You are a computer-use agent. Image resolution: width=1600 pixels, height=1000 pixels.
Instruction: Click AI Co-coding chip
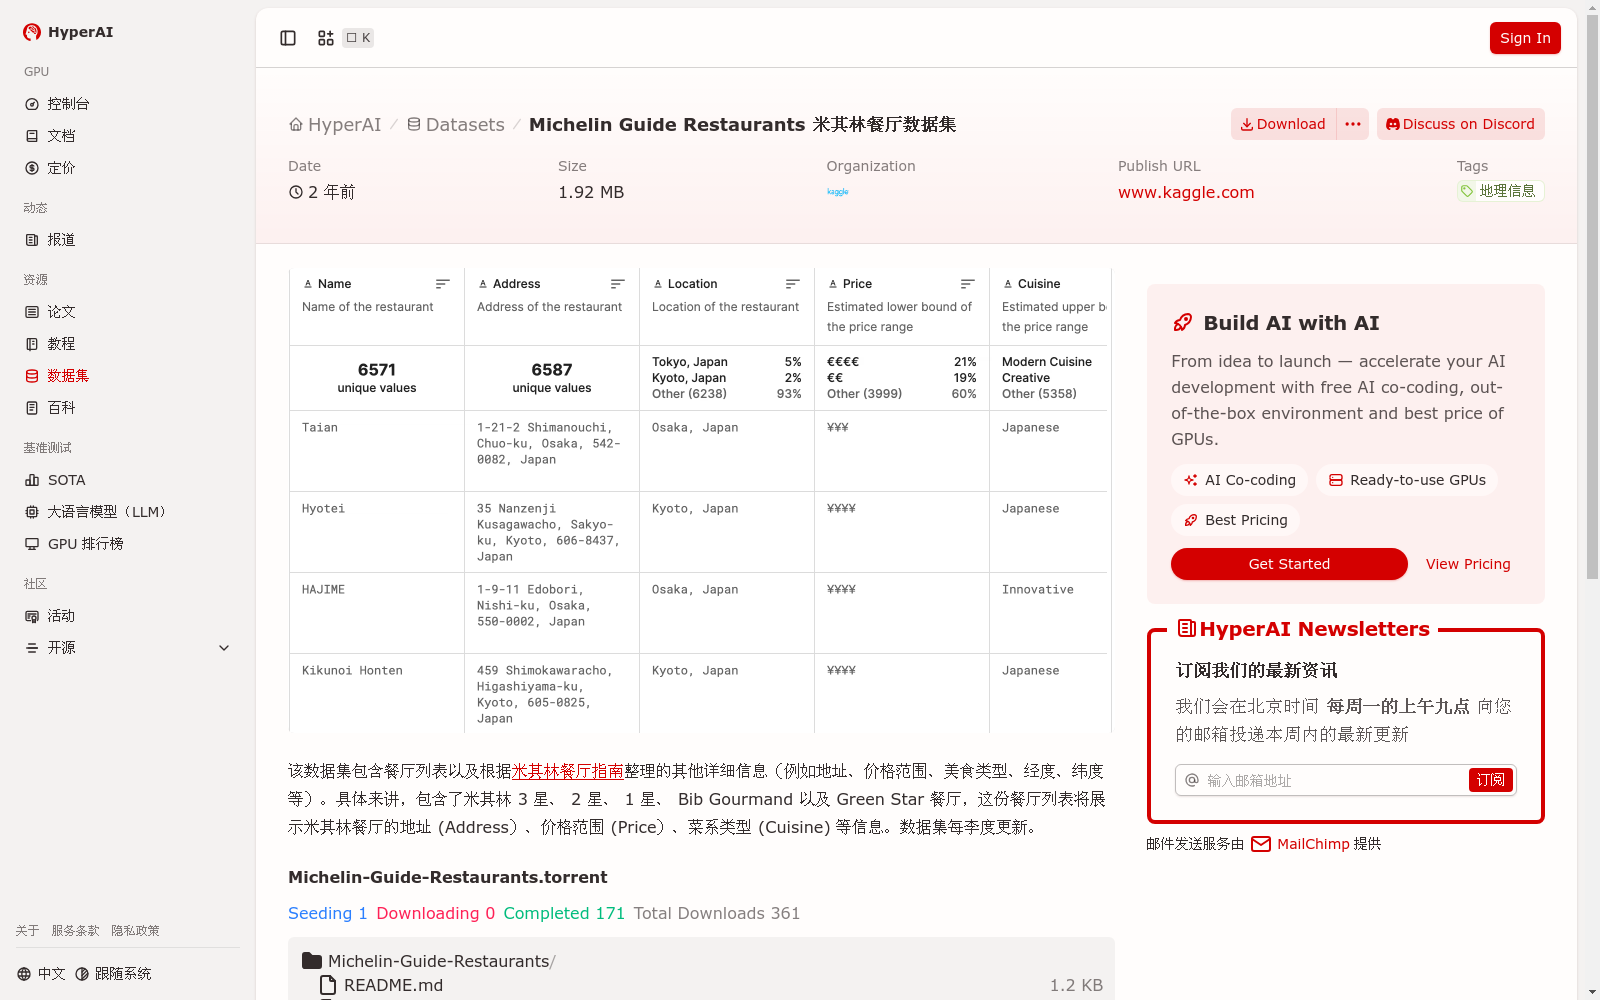click(1239, 480)
